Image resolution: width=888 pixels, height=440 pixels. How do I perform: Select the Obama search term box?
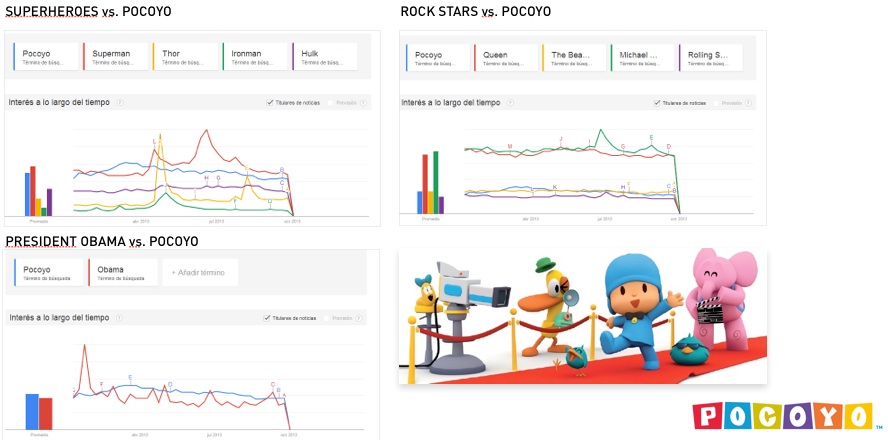click(x=122, y=272)
